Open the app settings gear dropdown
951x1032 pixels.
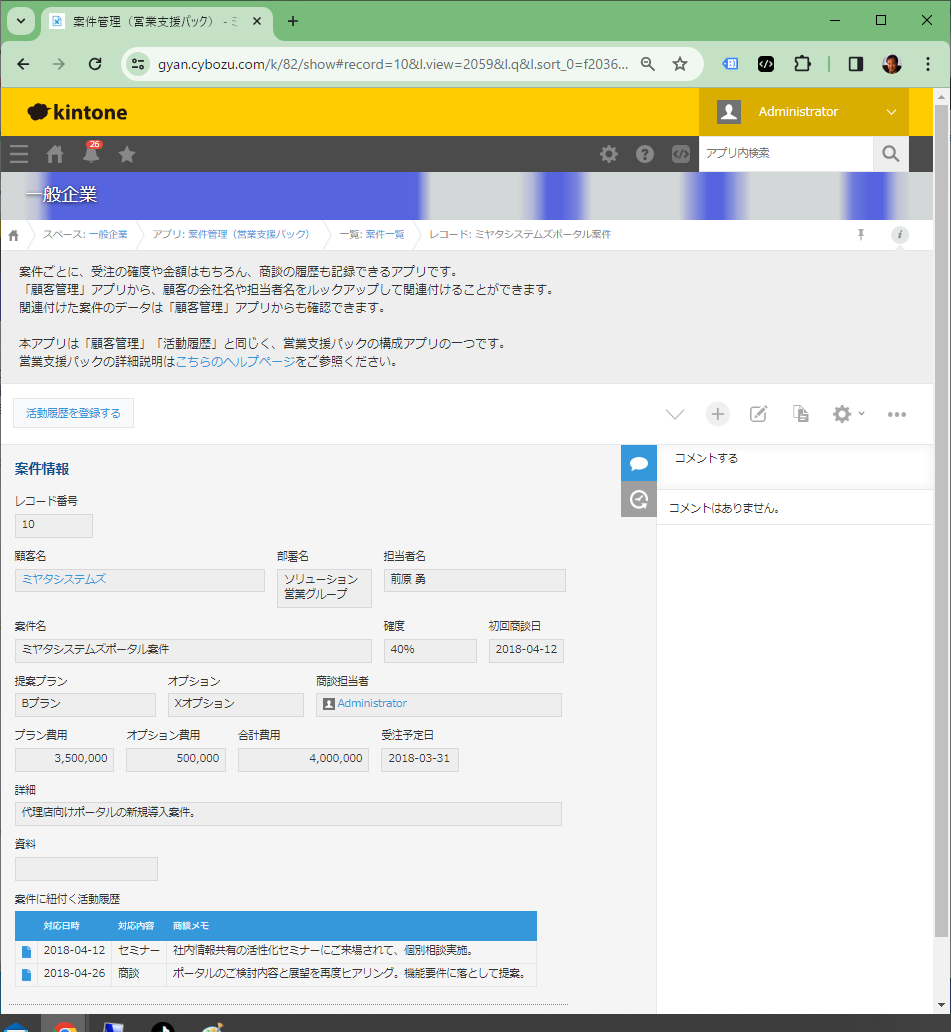click(x=848, y=414)
